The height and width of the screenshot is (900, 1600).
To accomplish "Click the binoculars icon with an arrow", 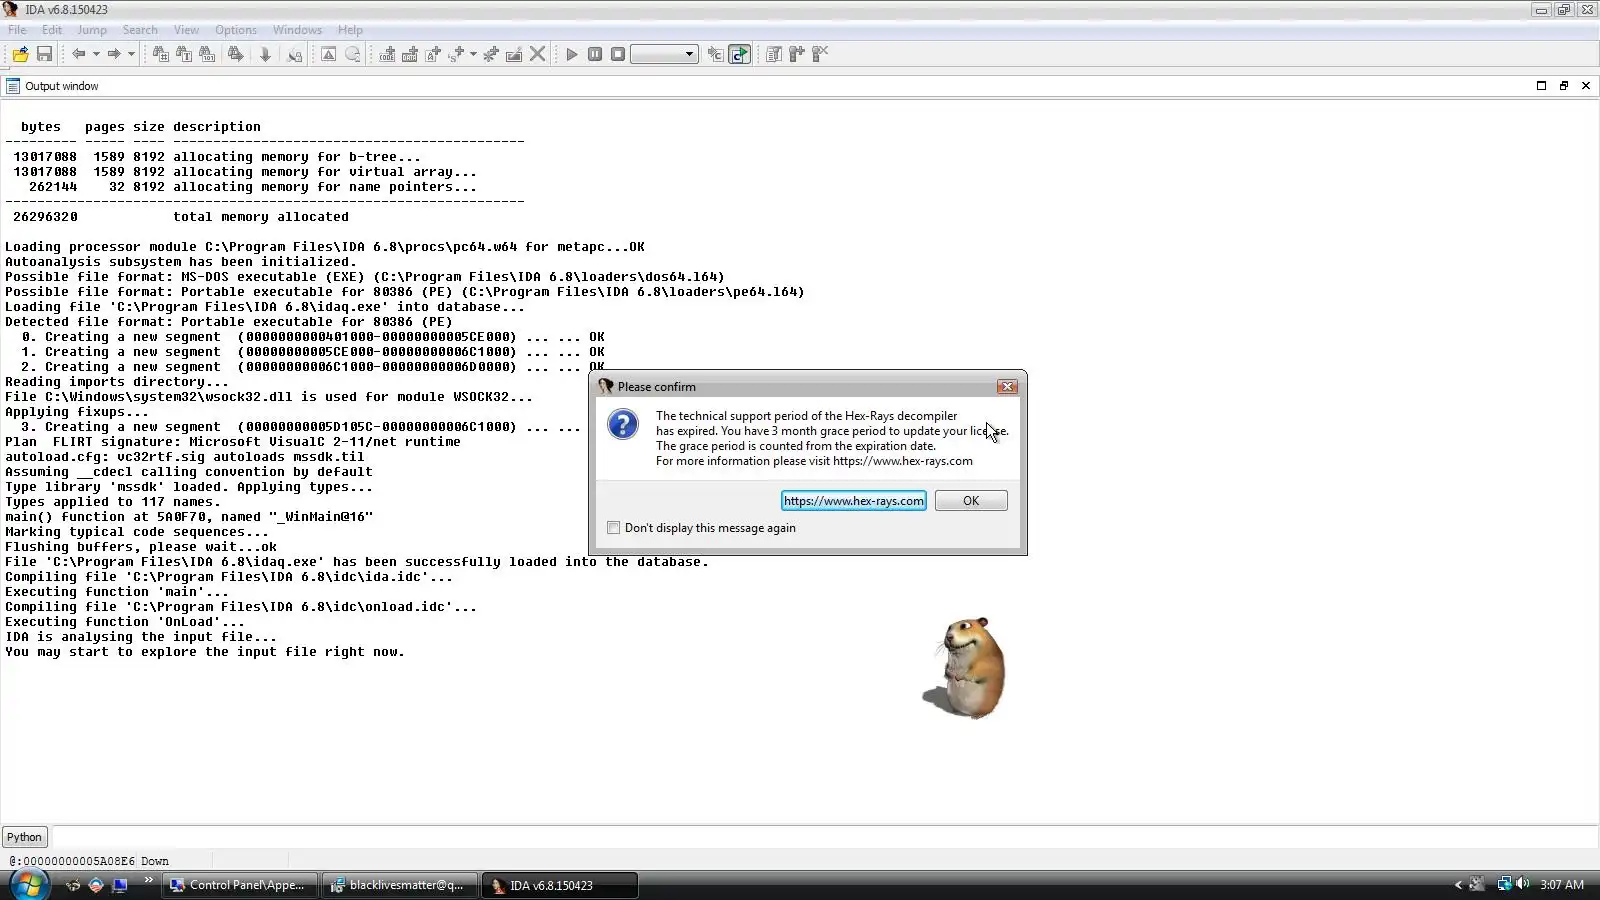I will click(236, 54).
